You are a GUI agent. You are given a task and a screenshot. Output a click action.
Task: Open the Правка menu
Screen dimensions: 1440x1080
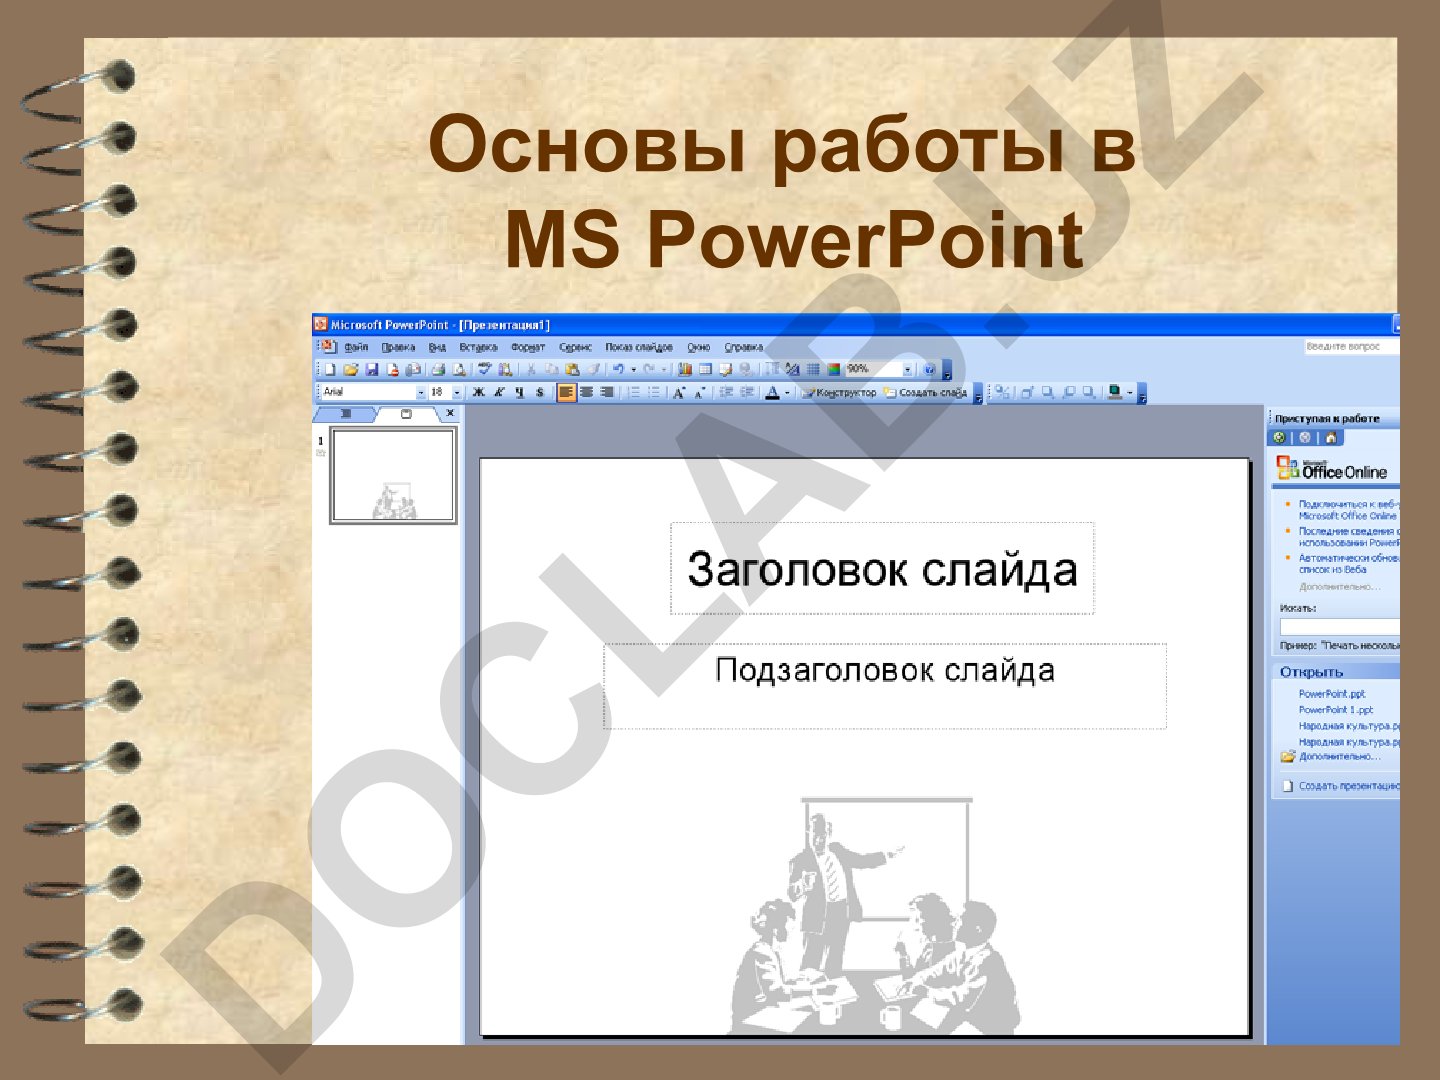click(398, 347)
